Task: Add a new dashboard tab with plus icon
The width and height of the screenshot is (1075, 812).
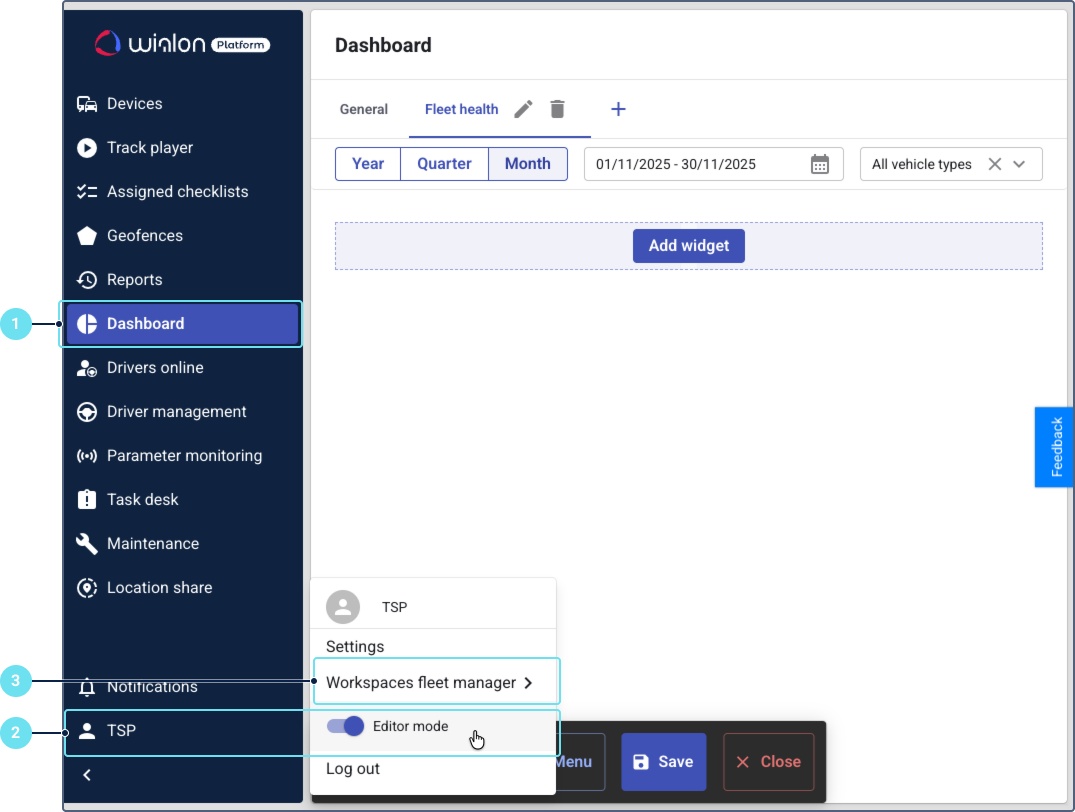Action: pos(618,109)
